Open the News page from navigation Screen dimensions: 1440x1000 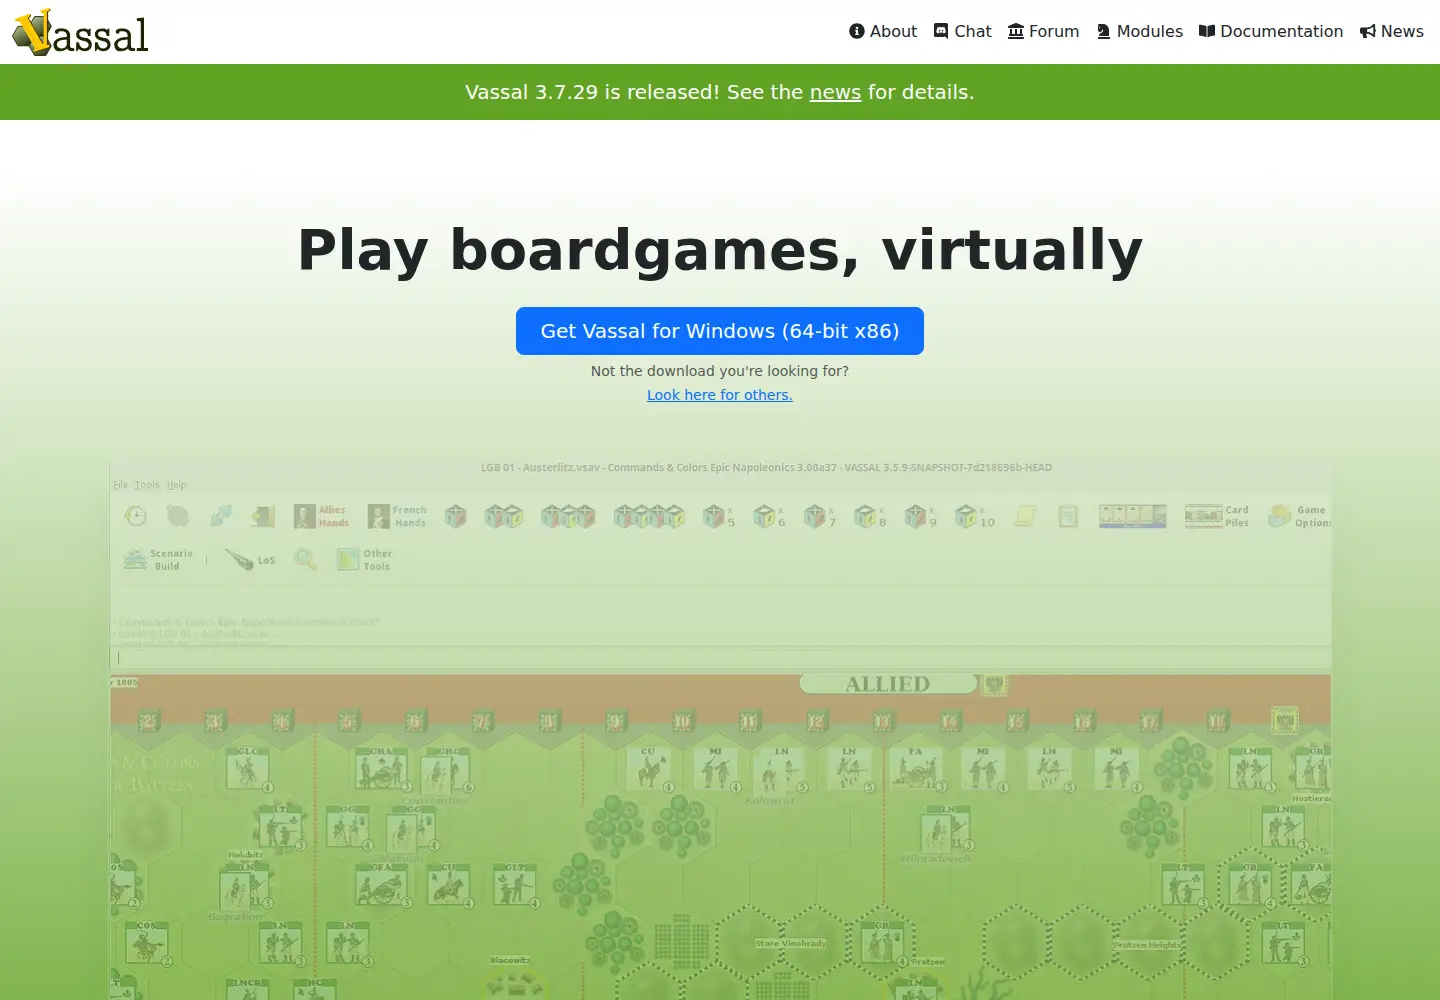click(1391, 31)
